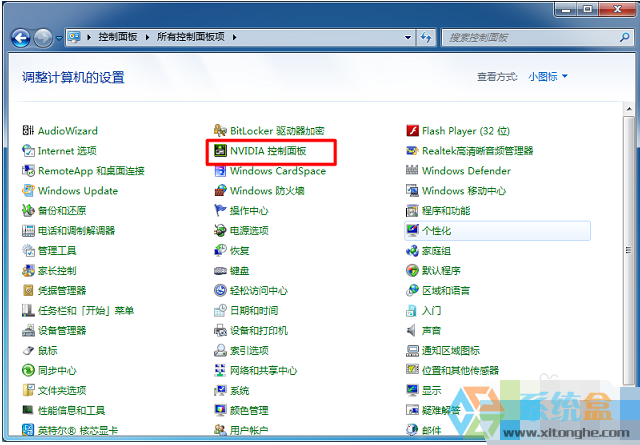Open the Realtek高清晰音频管理器 icon
The image size is (640, 445).
(x=412, y=151)
